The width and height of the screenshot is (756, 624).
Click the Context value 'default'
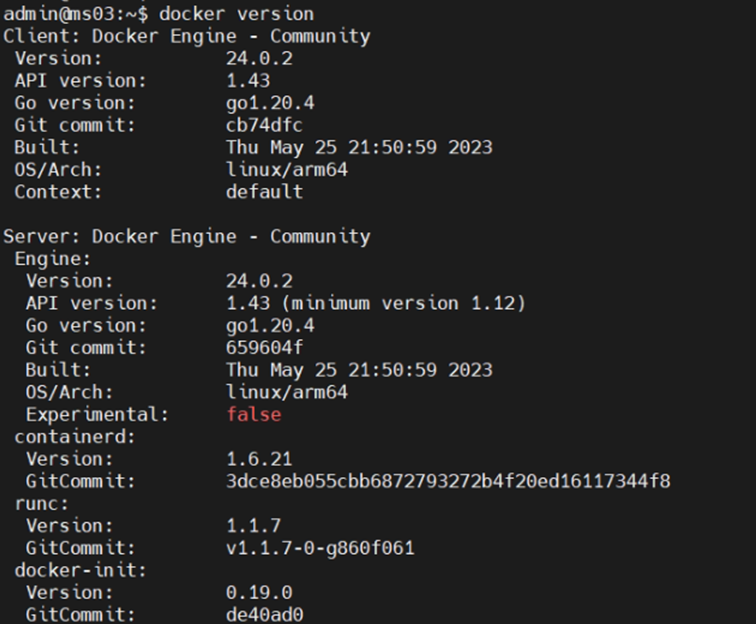[264, 192]
